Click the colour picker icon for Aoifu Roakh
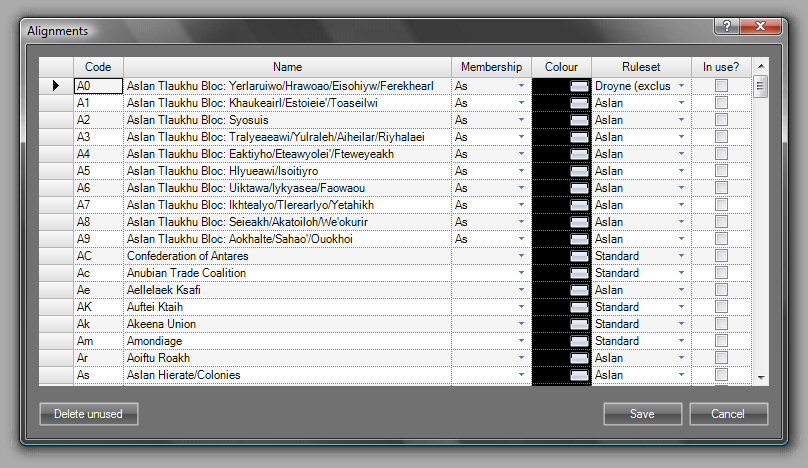Image resolution: width=808 pixels, height=468 pixels. [x=579, y=358]
